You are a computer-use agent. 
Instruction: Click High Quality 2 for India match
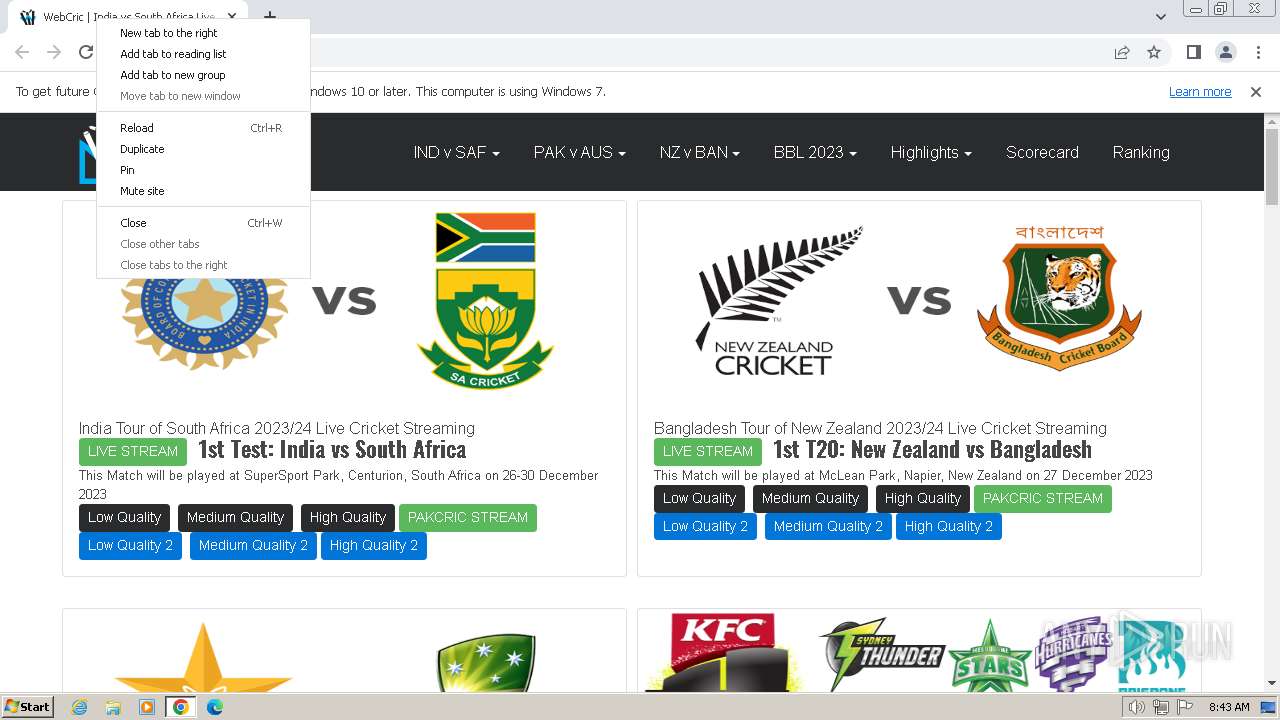pos(374,545)
